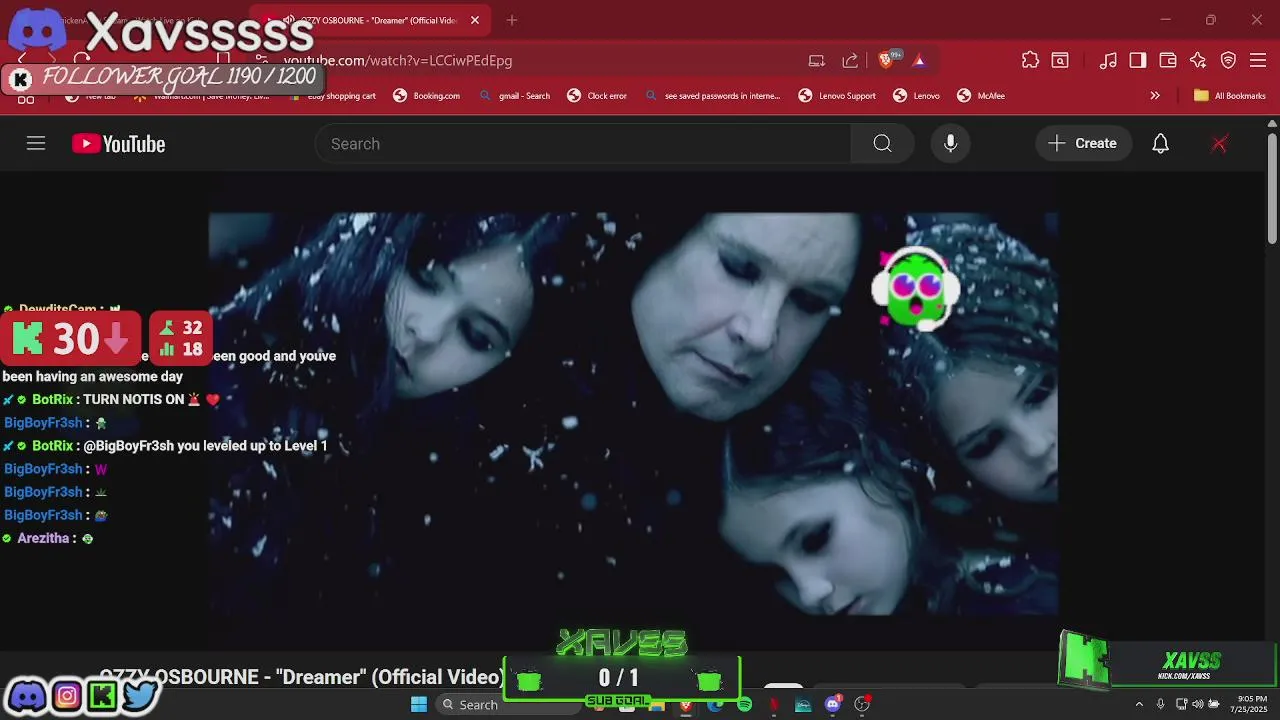Click the cast media icon in address bar

click(817, 60)
